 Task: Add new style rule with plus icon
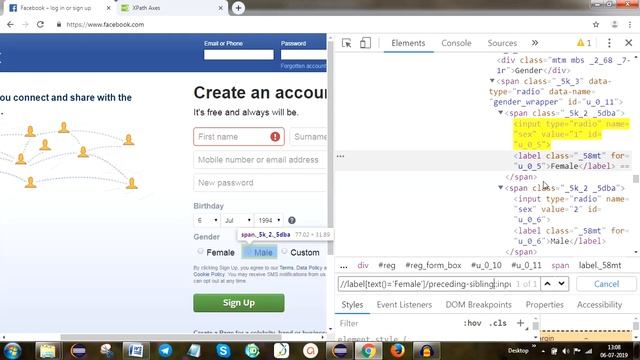click(x=520, y=323)
